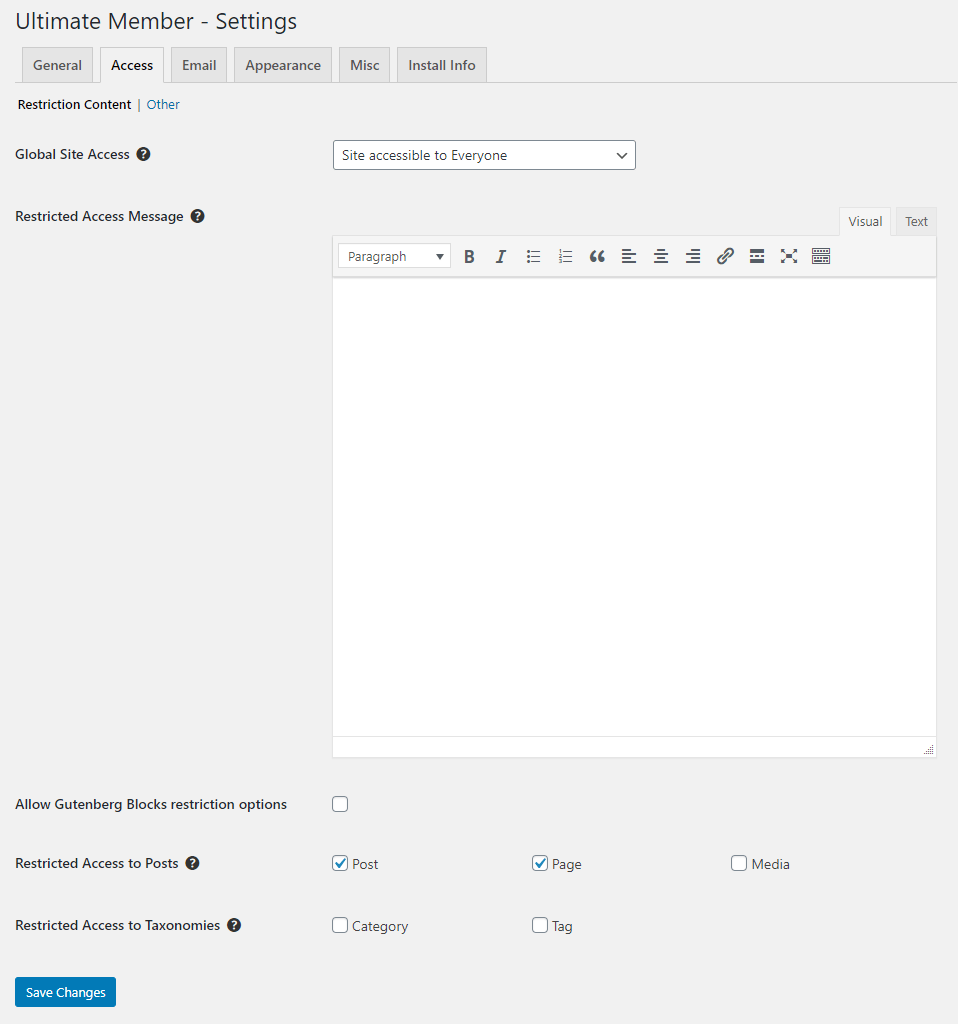The height and width of the screenshot is (1024, 958).
Task: Open the Install Info tab
Action: 441,65
